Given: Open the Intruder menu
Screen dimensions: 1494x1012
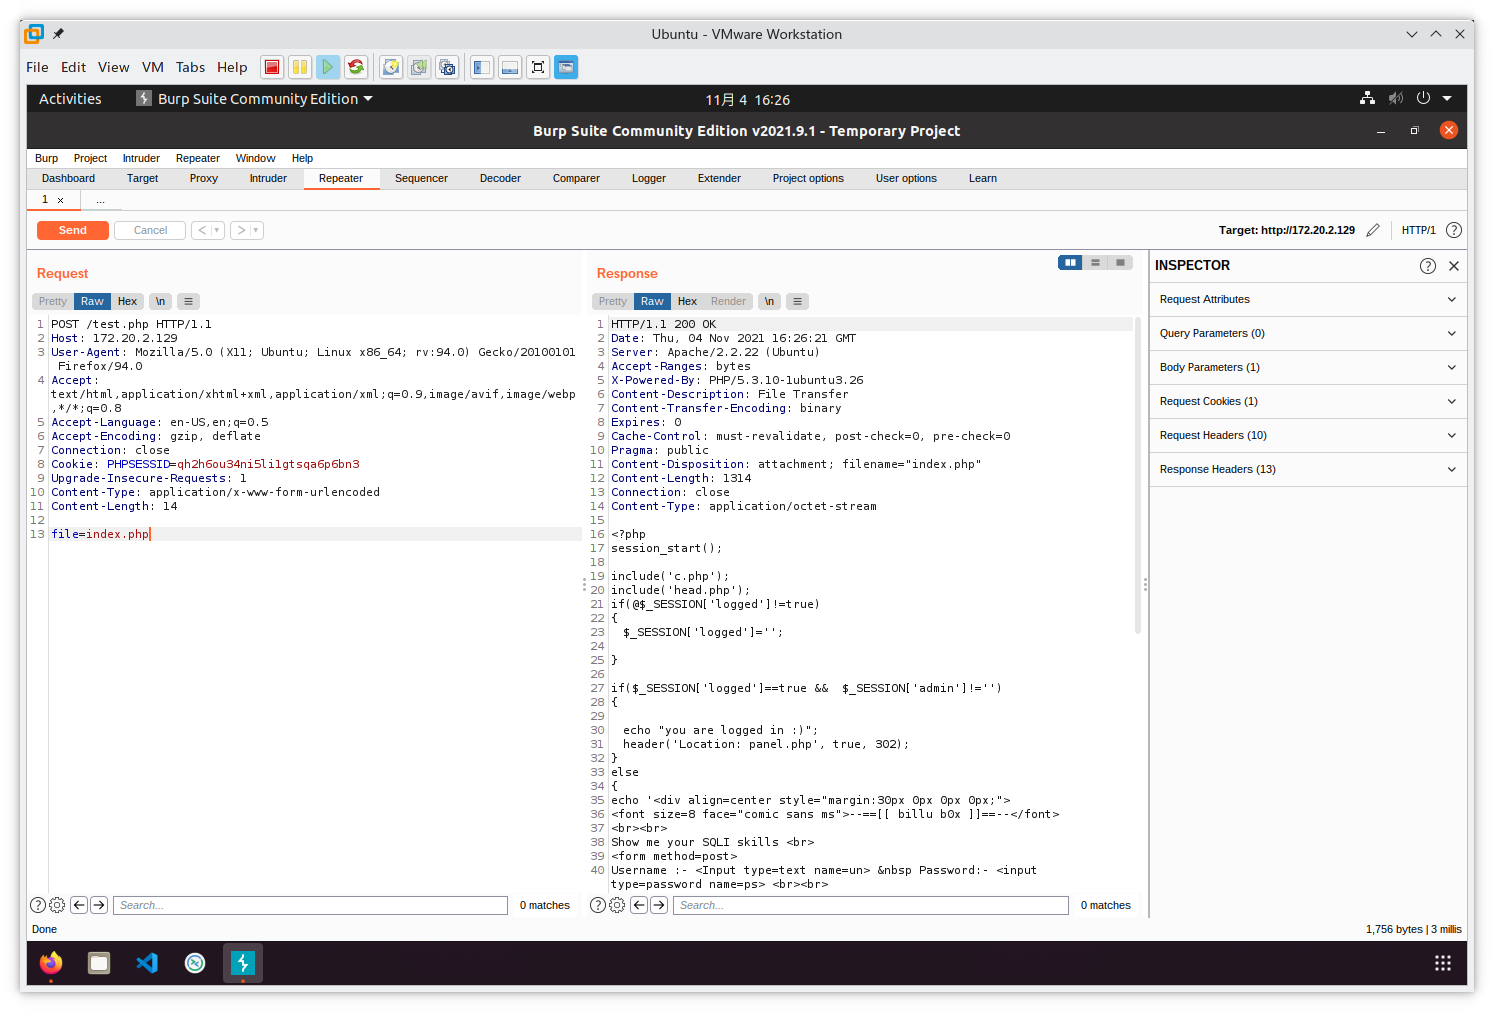Looking at the screenshot, I should click(x=141, y=158).
